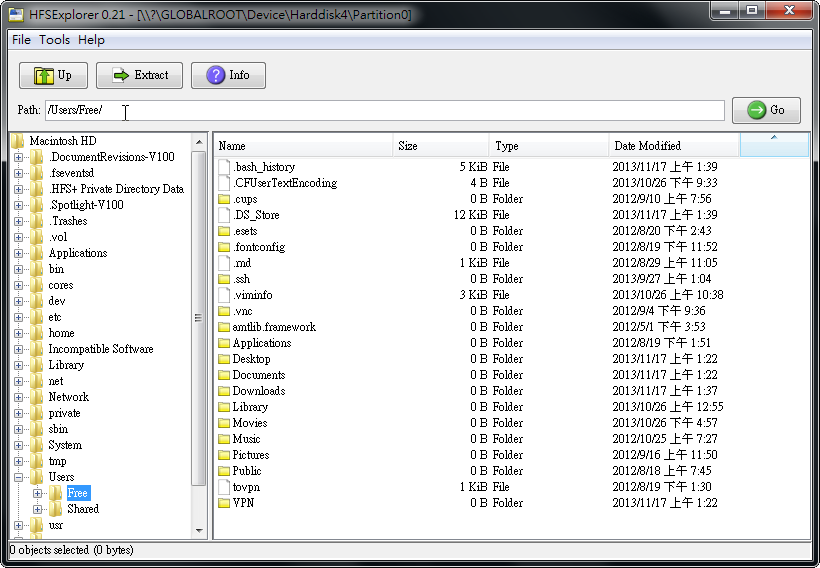Select Macintosh HD root folder icon
This screenshot has width=820, height=568.
coord(18,141)
